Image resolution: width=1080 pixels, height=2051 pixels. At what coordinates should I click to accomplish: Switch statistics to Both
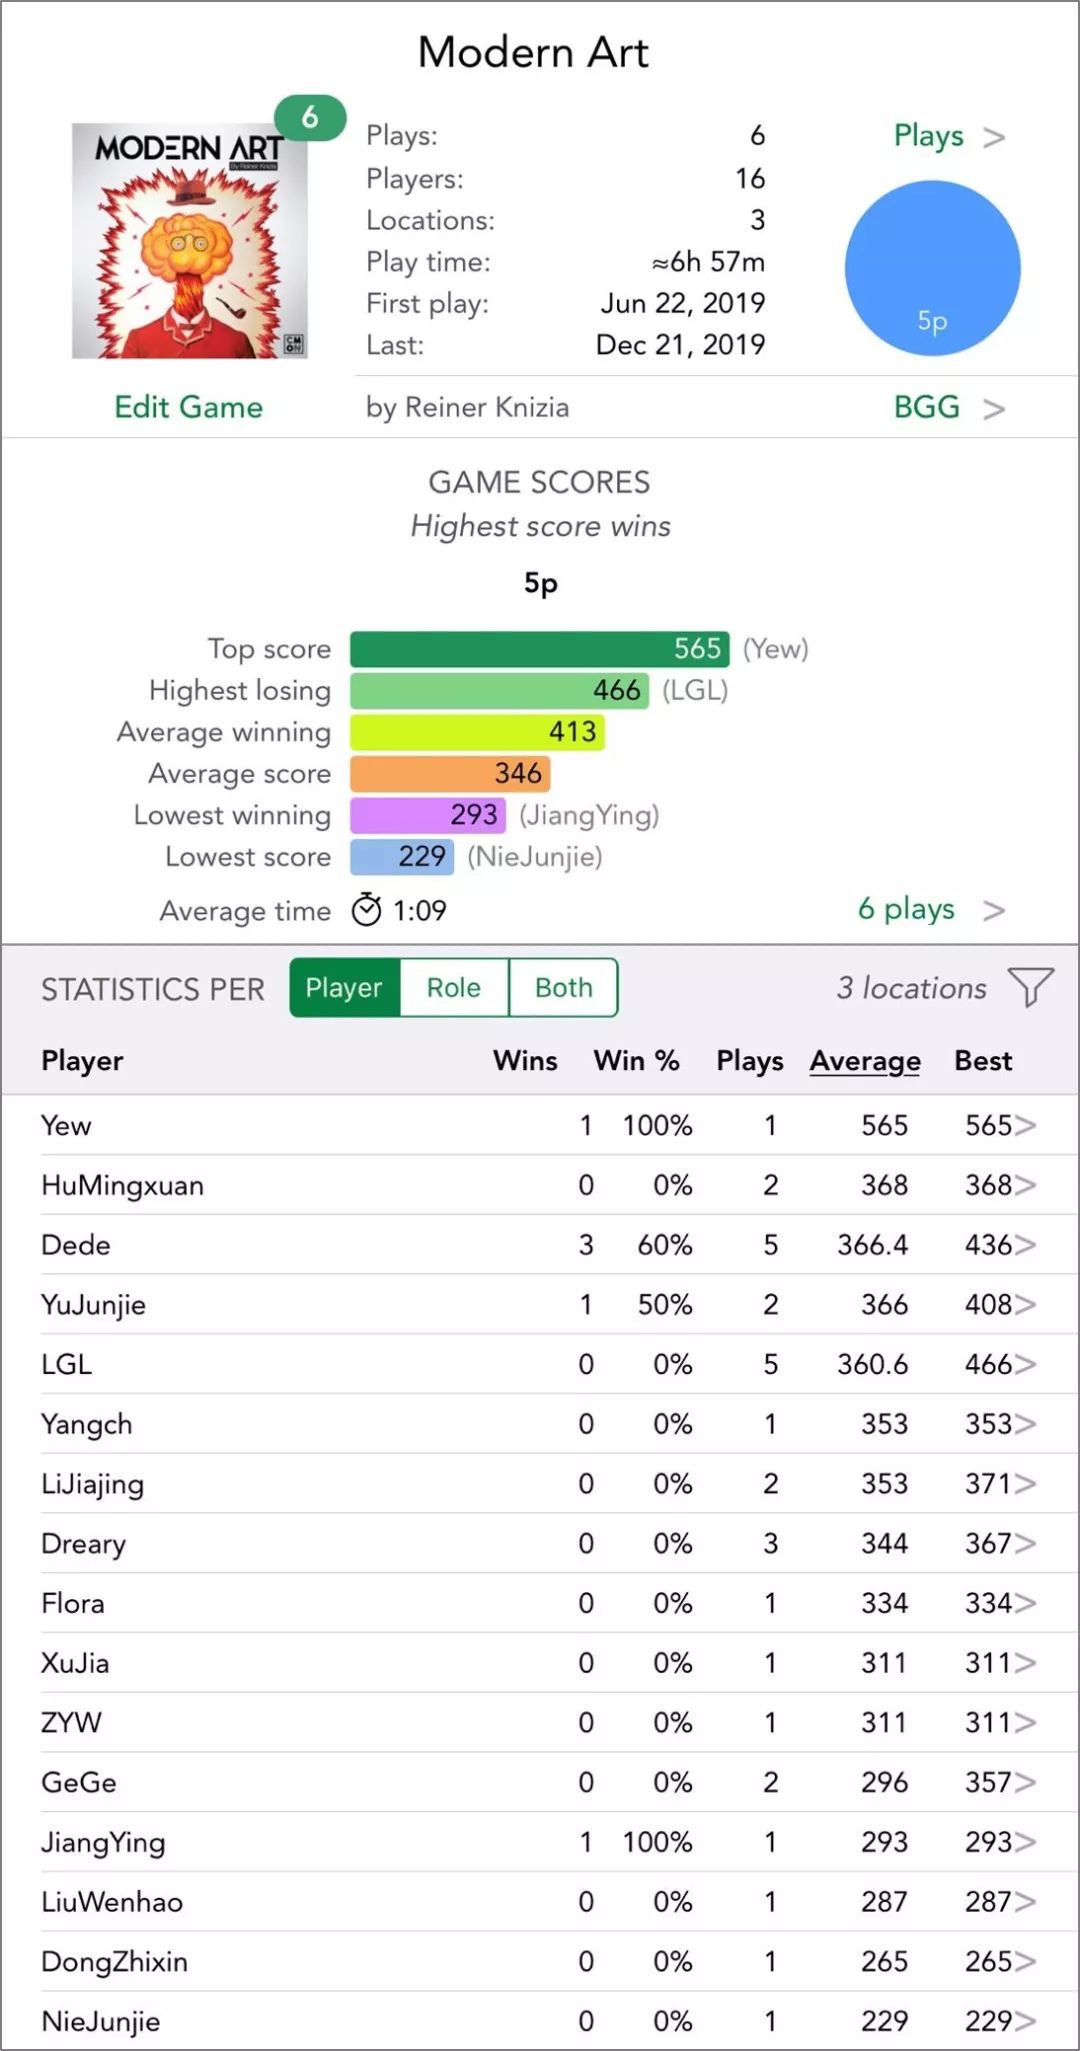(x=563, y=988)
